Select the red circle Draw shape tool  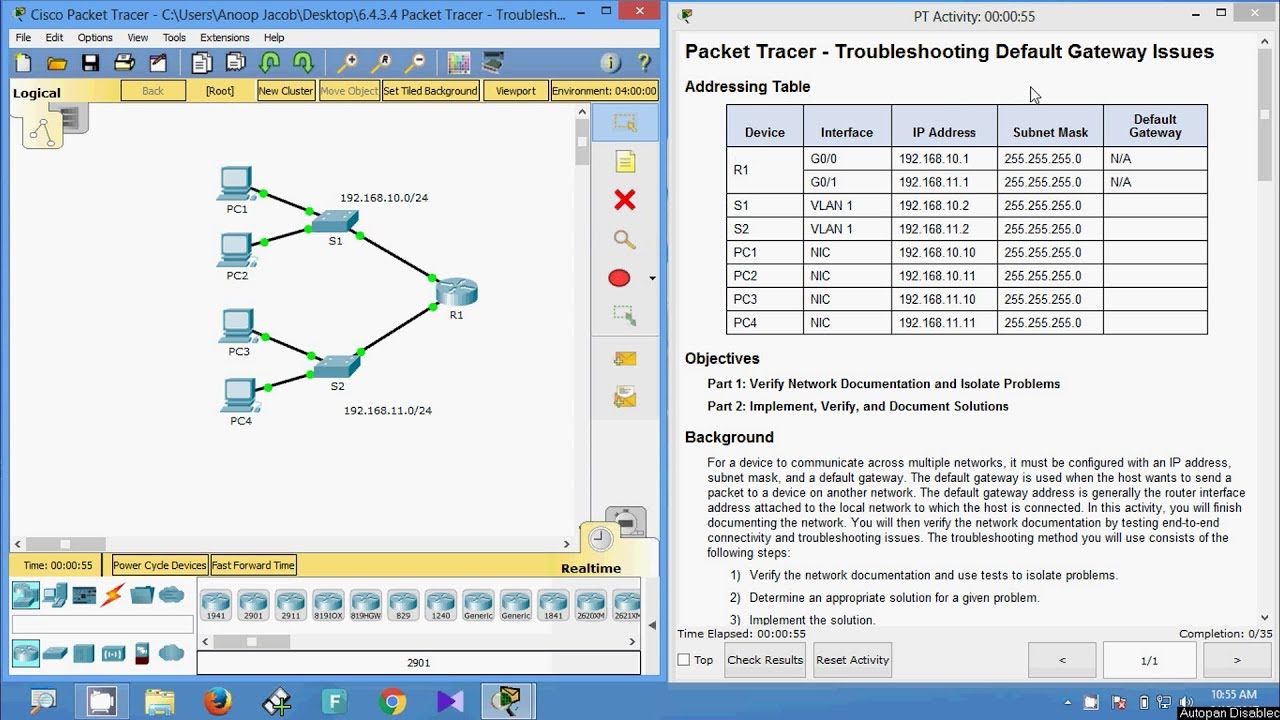tap(619, 278)
